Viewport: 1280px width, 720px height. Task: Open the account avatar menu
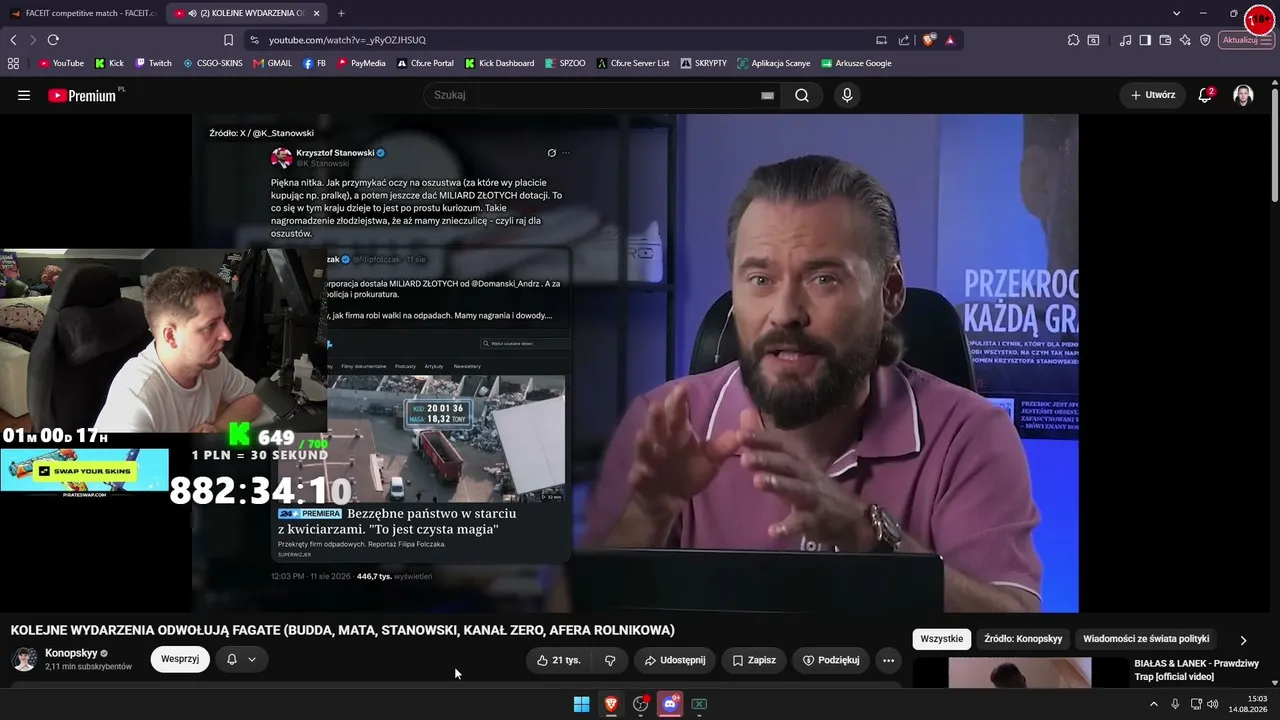pyautogui.click(x=1243, y=95)
